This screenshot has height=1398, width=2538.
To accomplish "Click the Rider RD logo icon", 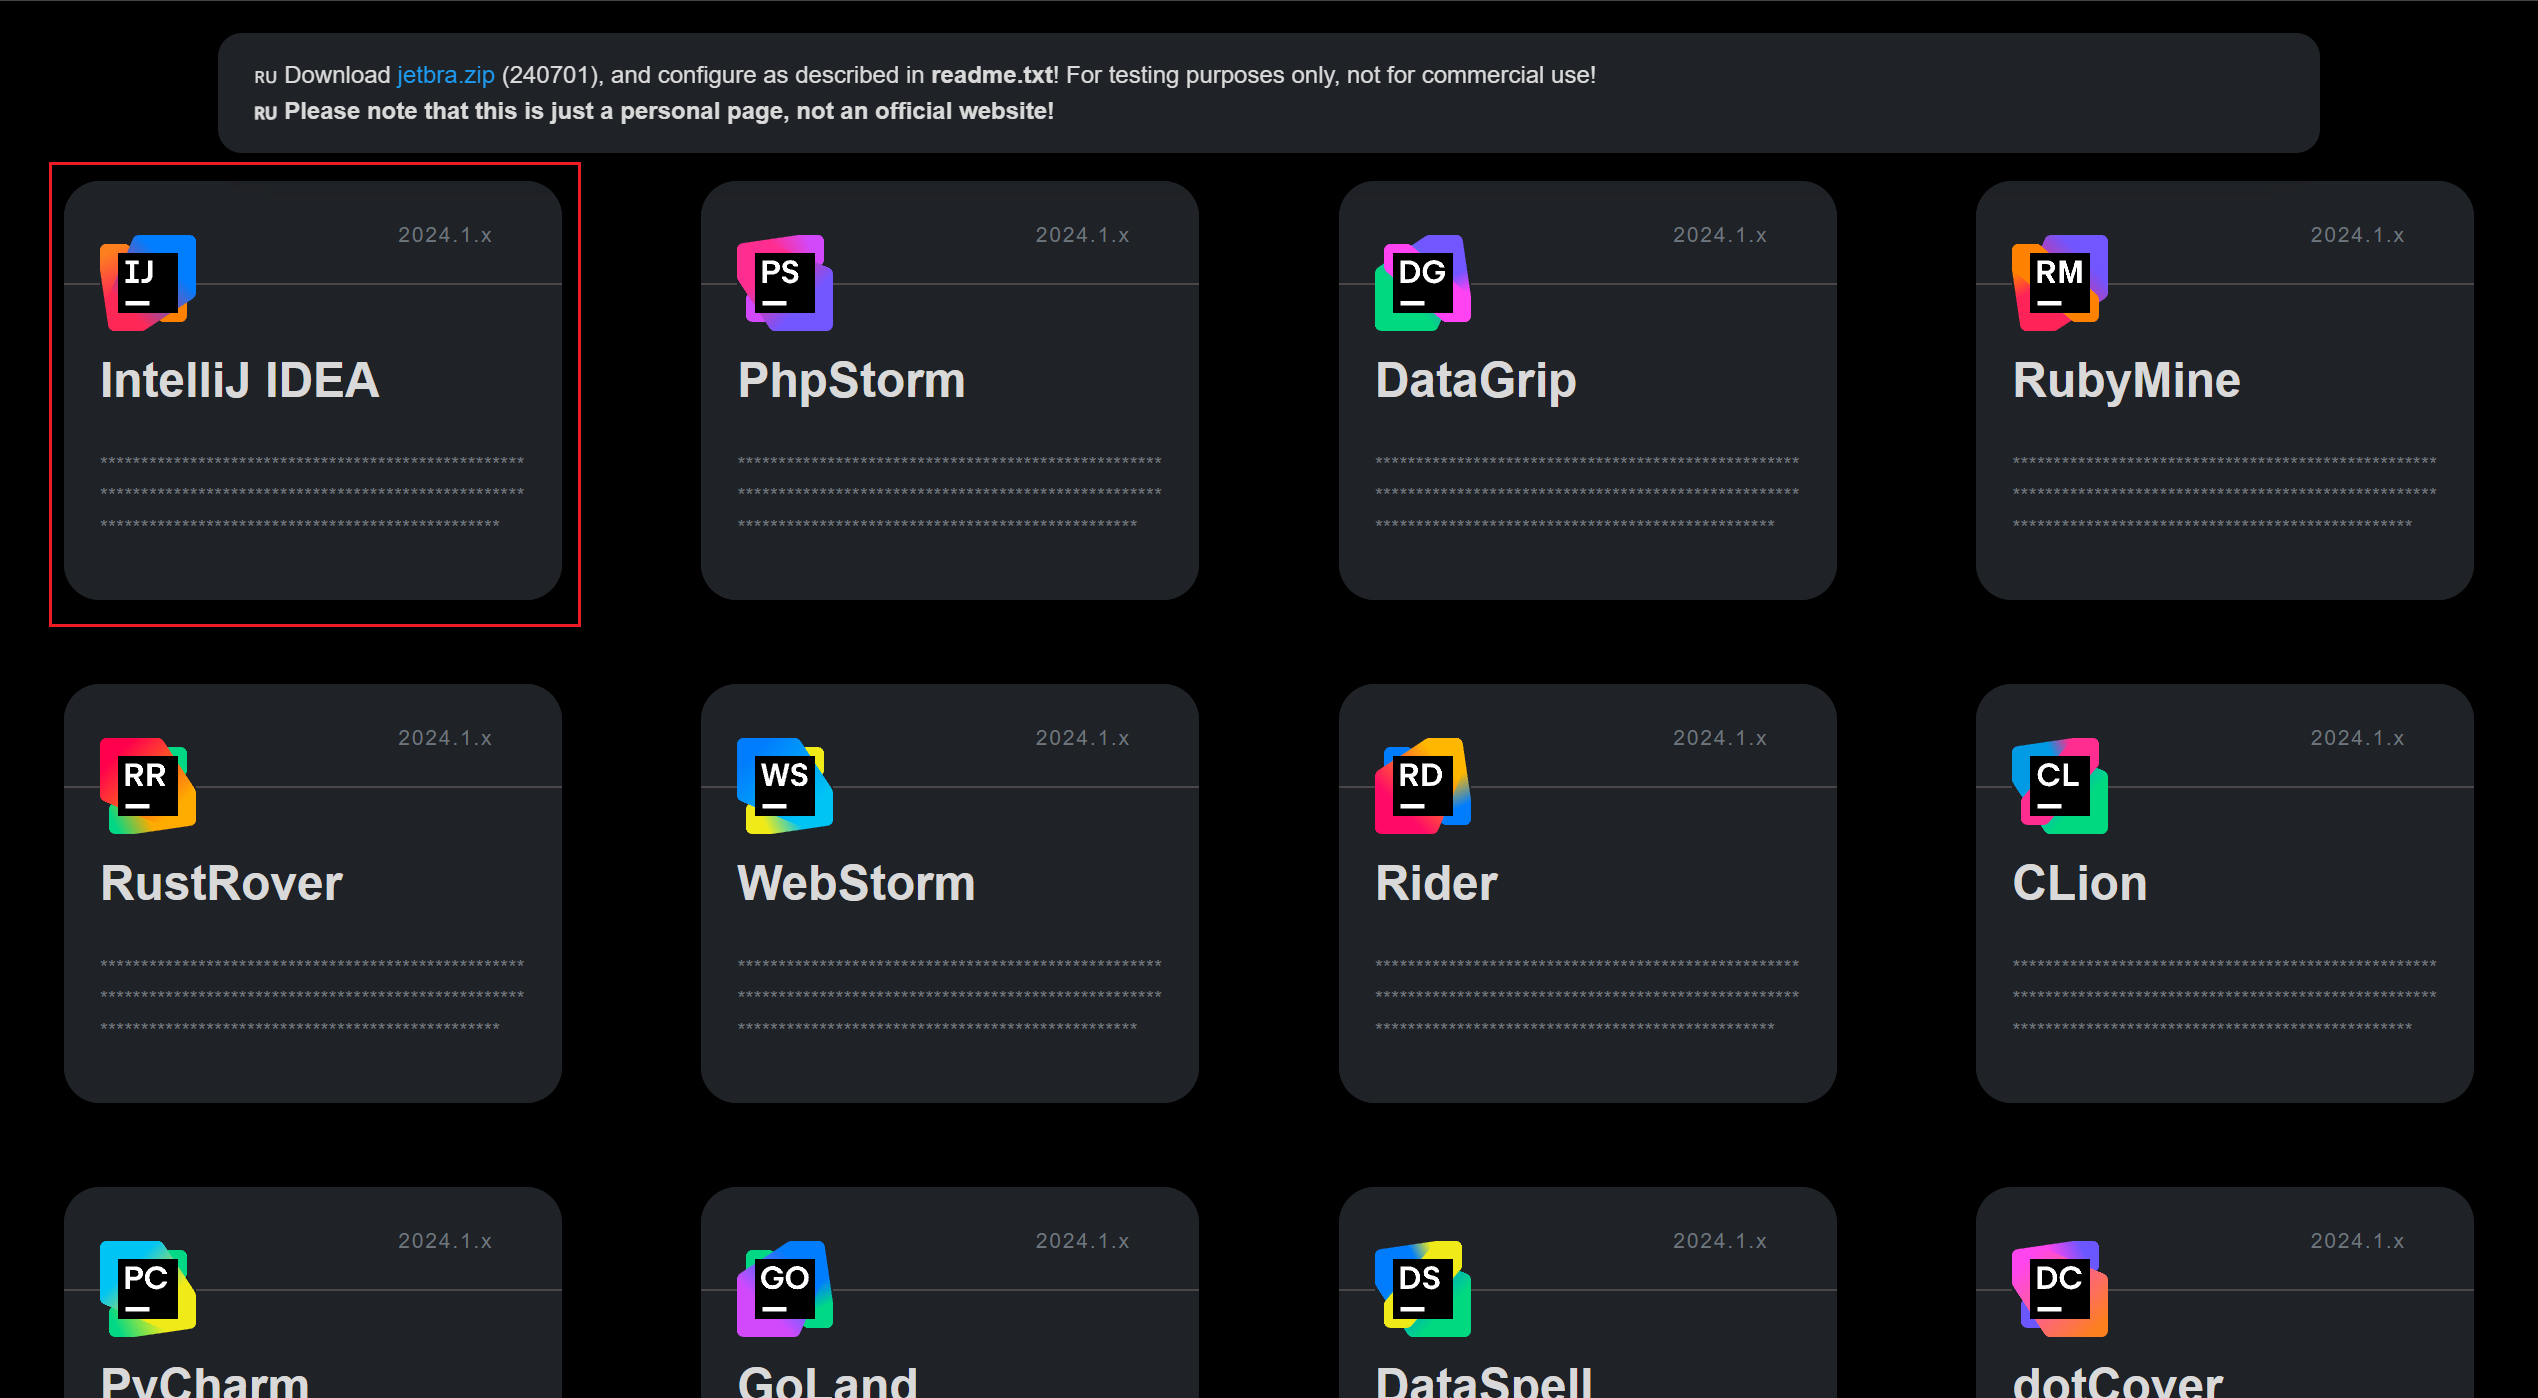I will [1423, 786].
